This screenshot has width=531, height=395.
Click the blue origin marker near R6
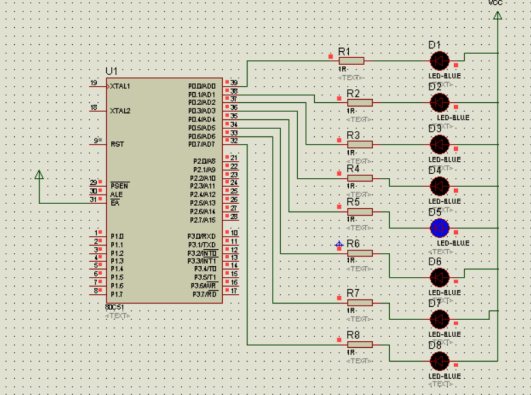339,245
